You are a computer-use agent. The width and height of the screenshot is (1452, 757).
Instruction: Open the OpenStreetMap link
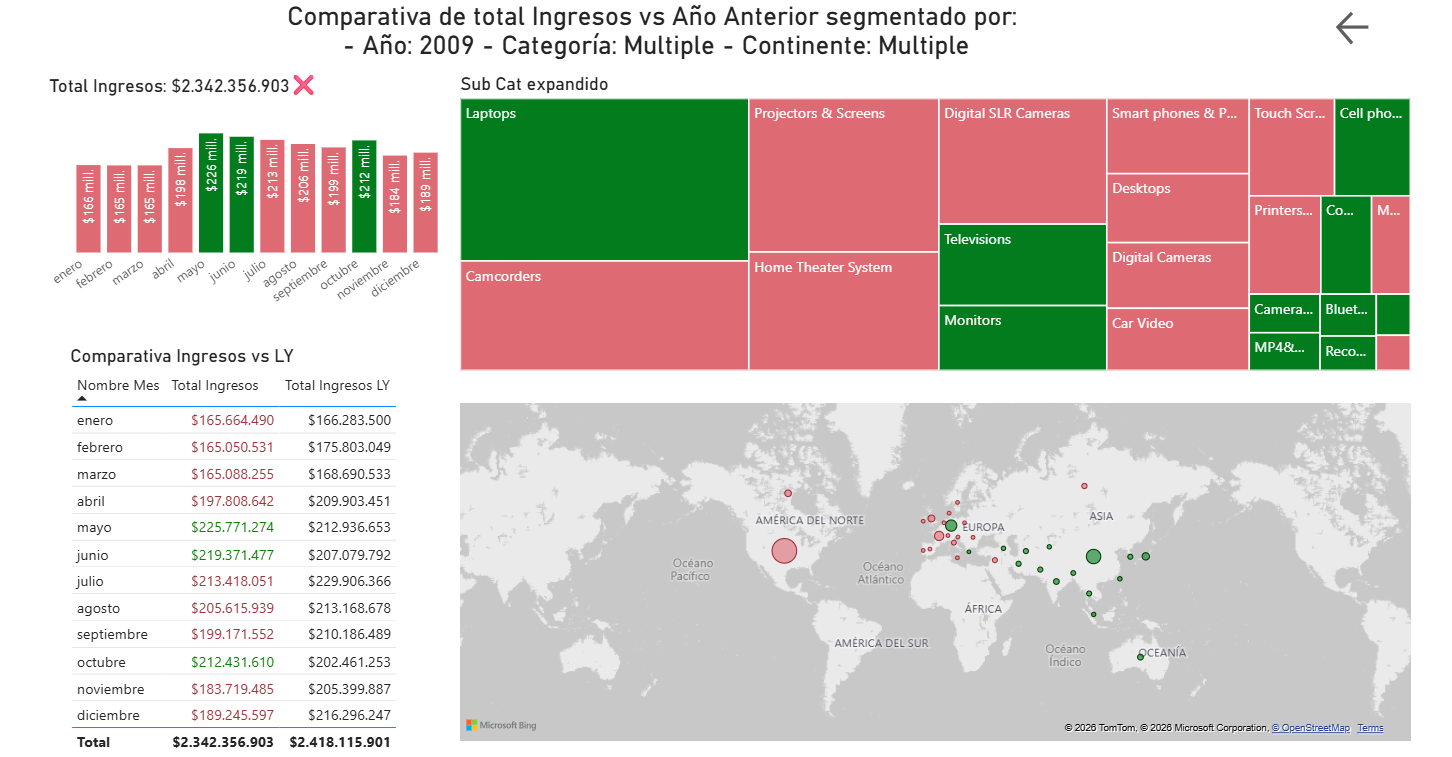1311,728
